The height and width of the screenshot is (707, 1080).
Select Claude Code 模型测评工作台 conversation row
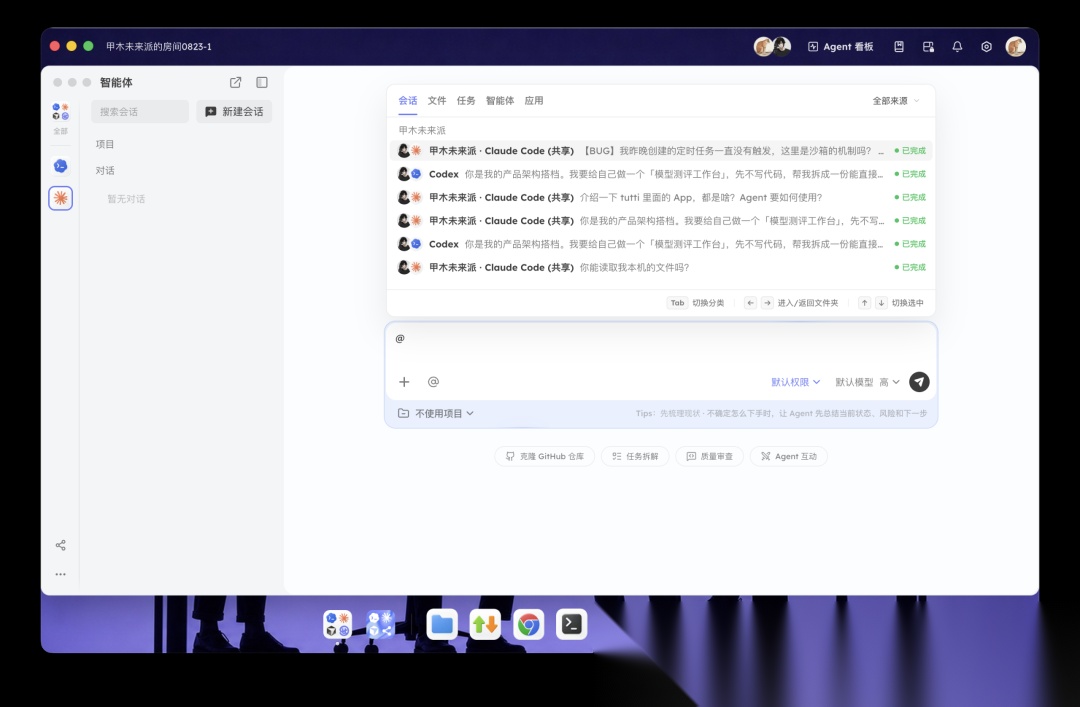pos(661,221)
